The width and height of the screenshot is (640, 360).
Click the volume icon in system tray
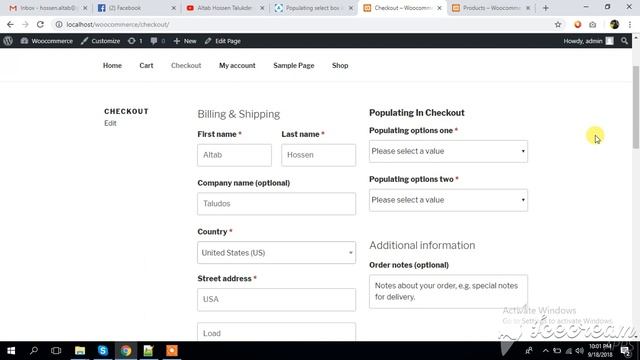(x=579, y=351)
